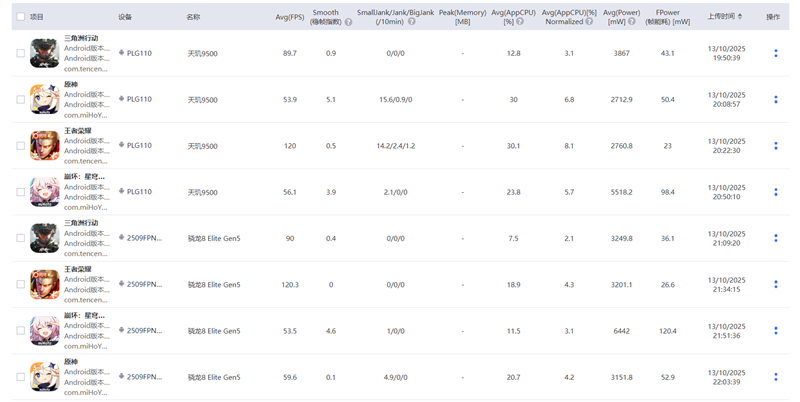This screenshot has width=800, height=402.
Task: Click the Avg(FPS) column header
Action: coord(291,17)
